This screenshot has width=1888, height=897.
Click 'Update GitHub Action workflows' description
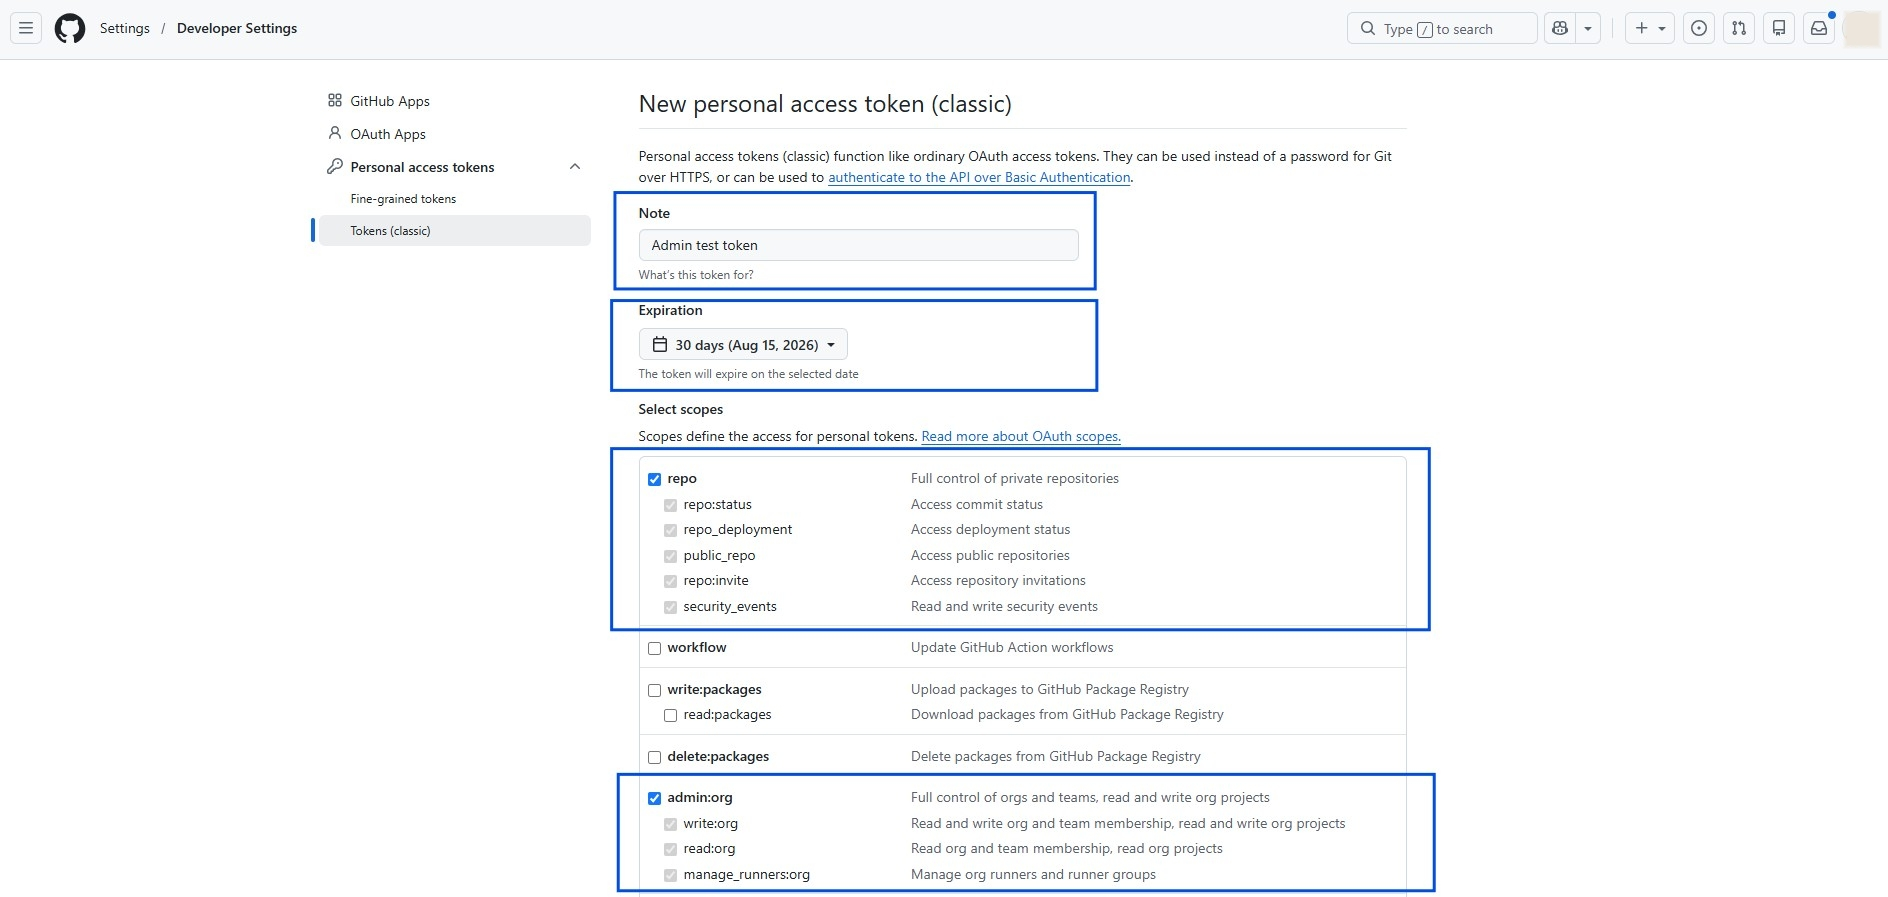[1012, 647]
